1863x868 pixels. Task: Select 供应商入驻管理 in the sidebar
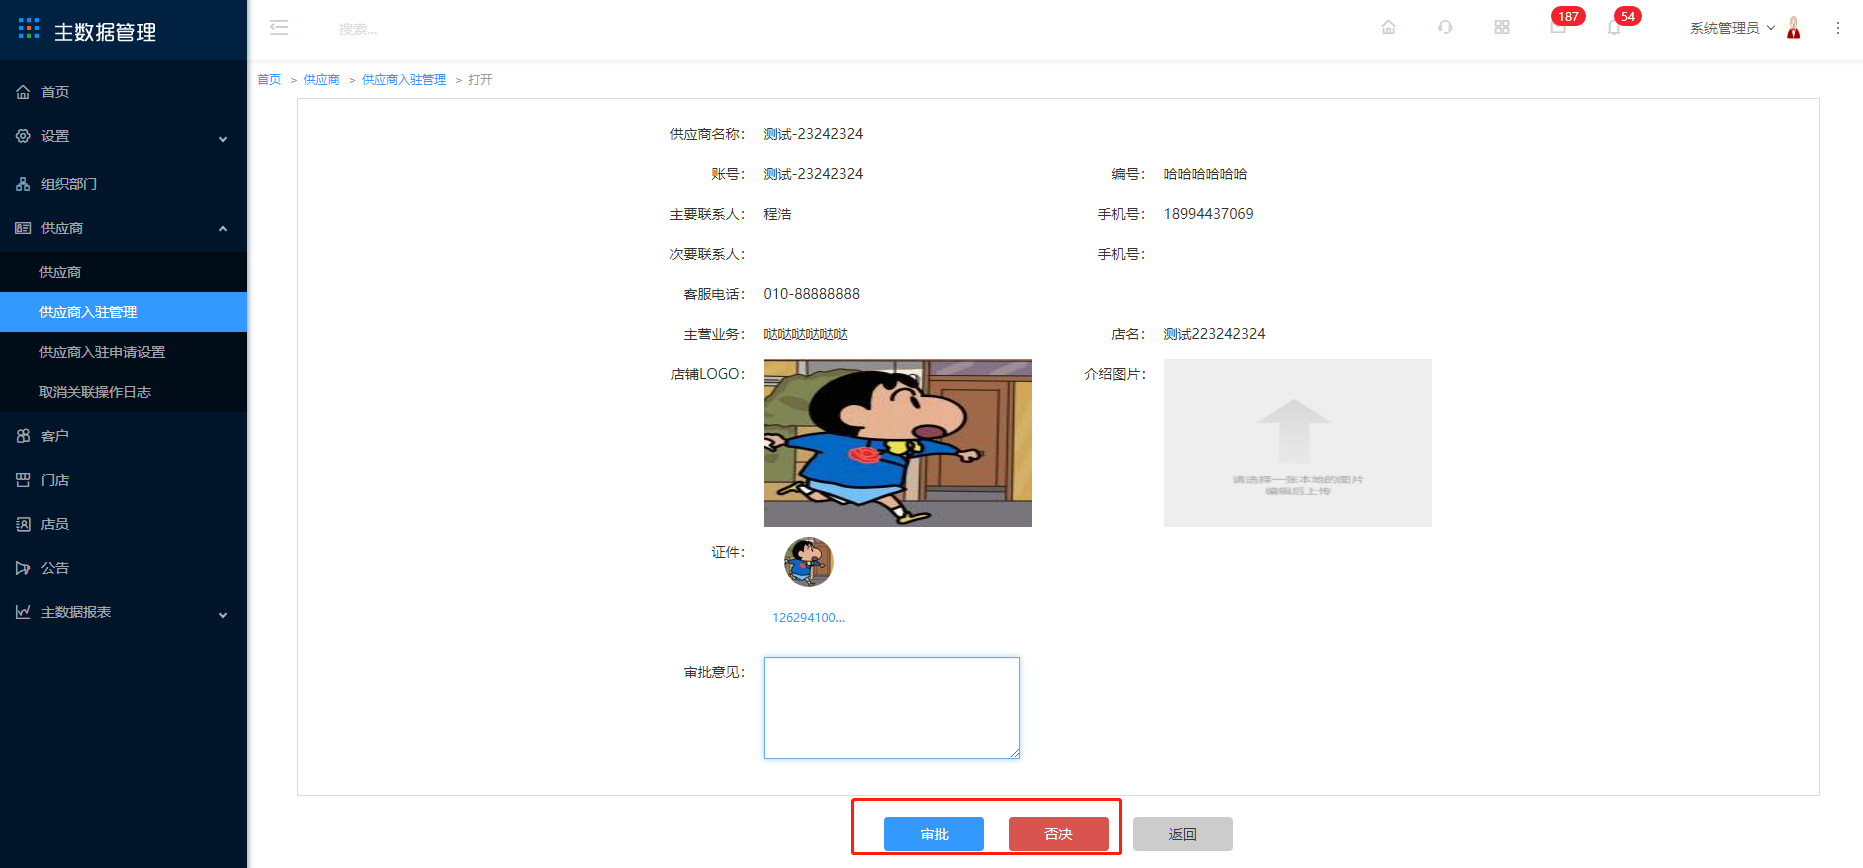pos(123,312)
